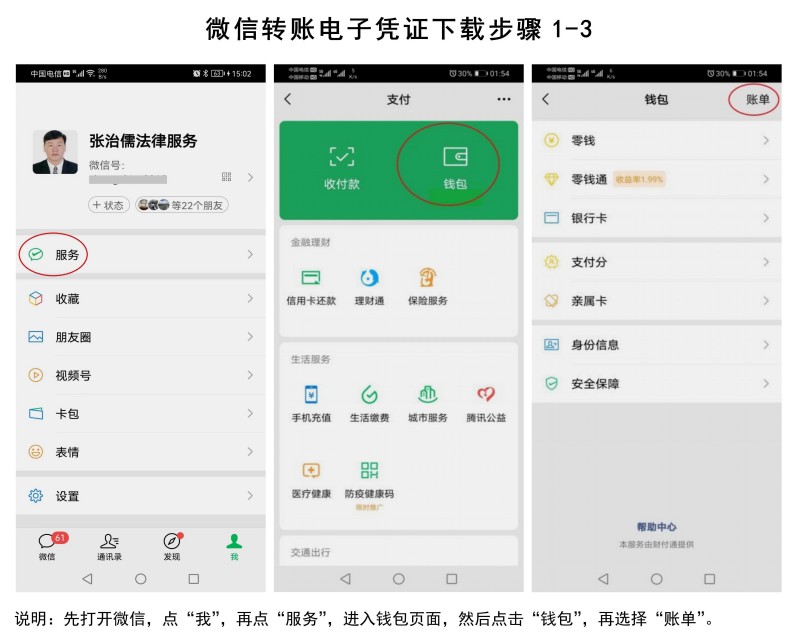The image size is (800, 640).
Task: Open the profile QR code icon
Action: point(227,177)
